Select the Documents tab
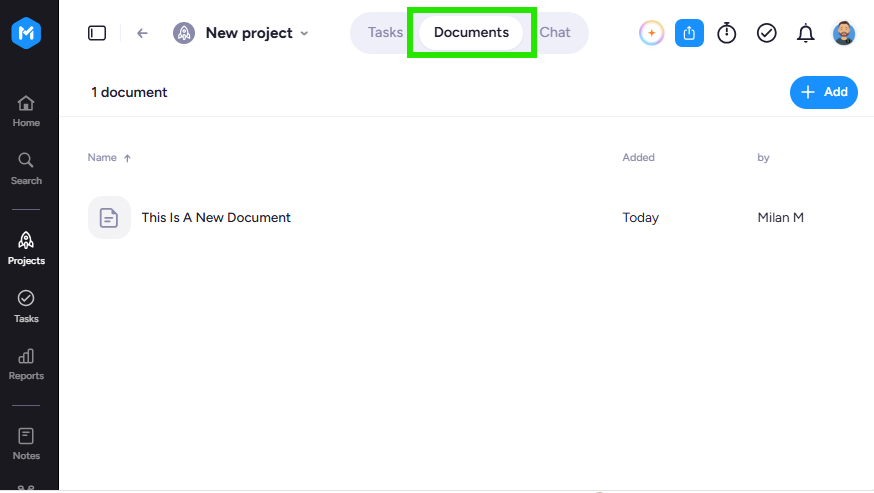Screen dimensions: 874x493 point(472,32)
